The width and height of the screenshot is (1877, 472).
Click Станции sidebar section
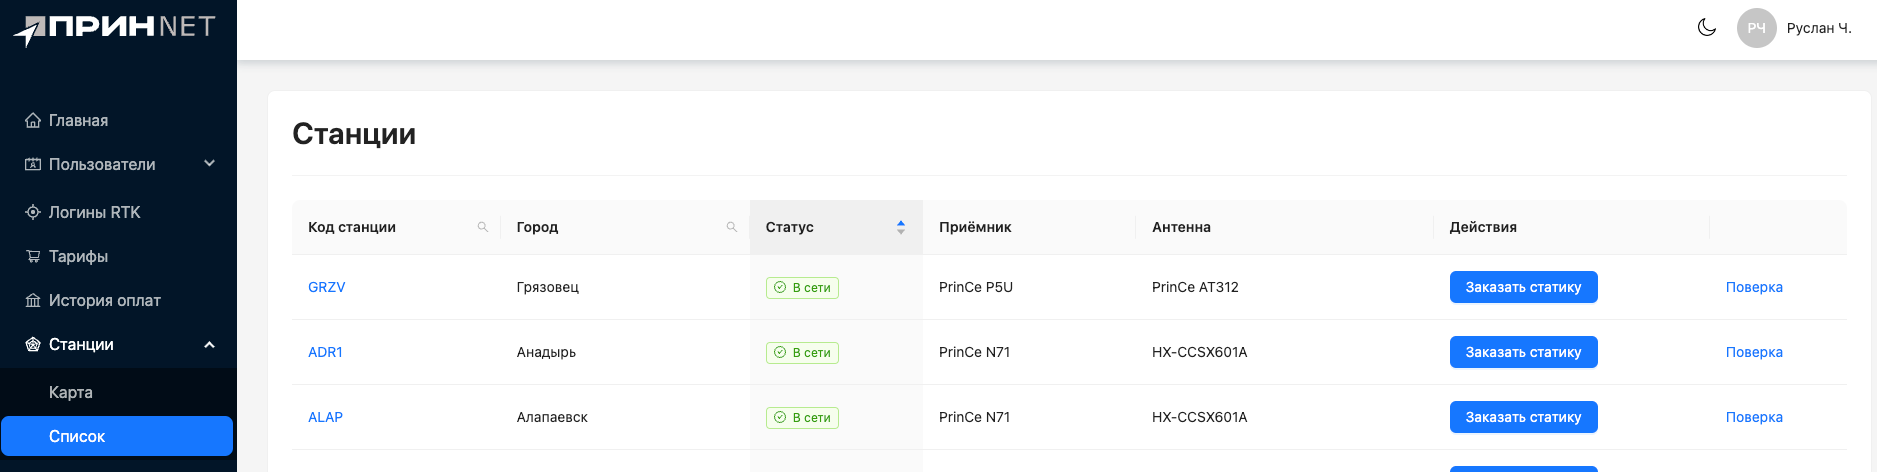(118, 344)
